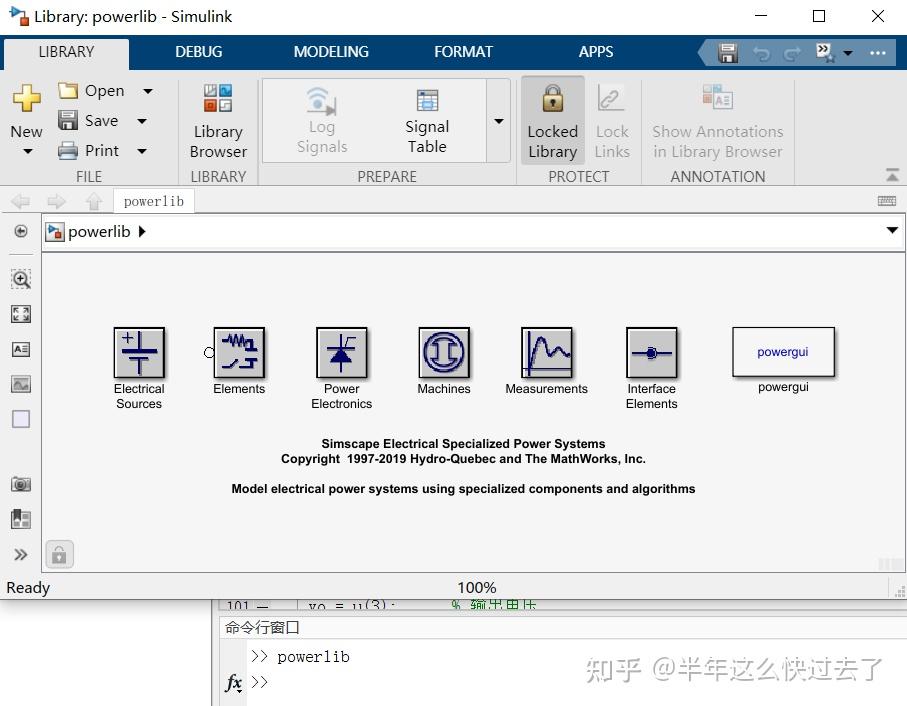Open the Signal Table
This screenshot has height=706, width=907.
tap(427, 121)
